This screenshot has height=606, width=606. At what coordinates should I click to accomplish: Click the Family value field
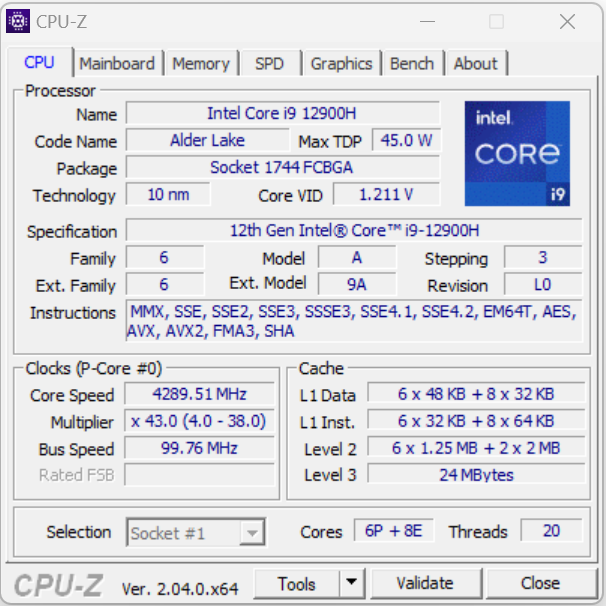pyautogui.click(x=165, y=257)
